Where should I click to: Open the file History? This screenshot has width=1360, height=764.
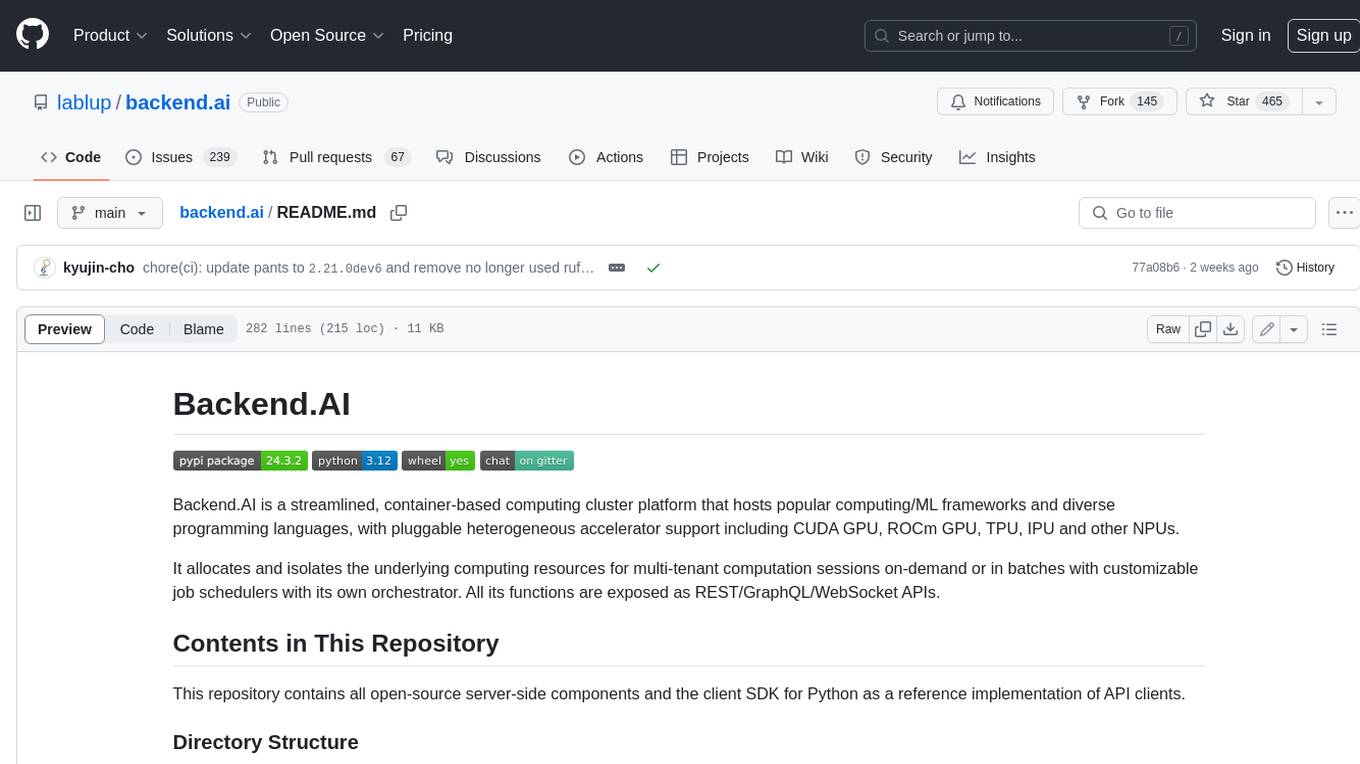click(x=1305, y=268)
